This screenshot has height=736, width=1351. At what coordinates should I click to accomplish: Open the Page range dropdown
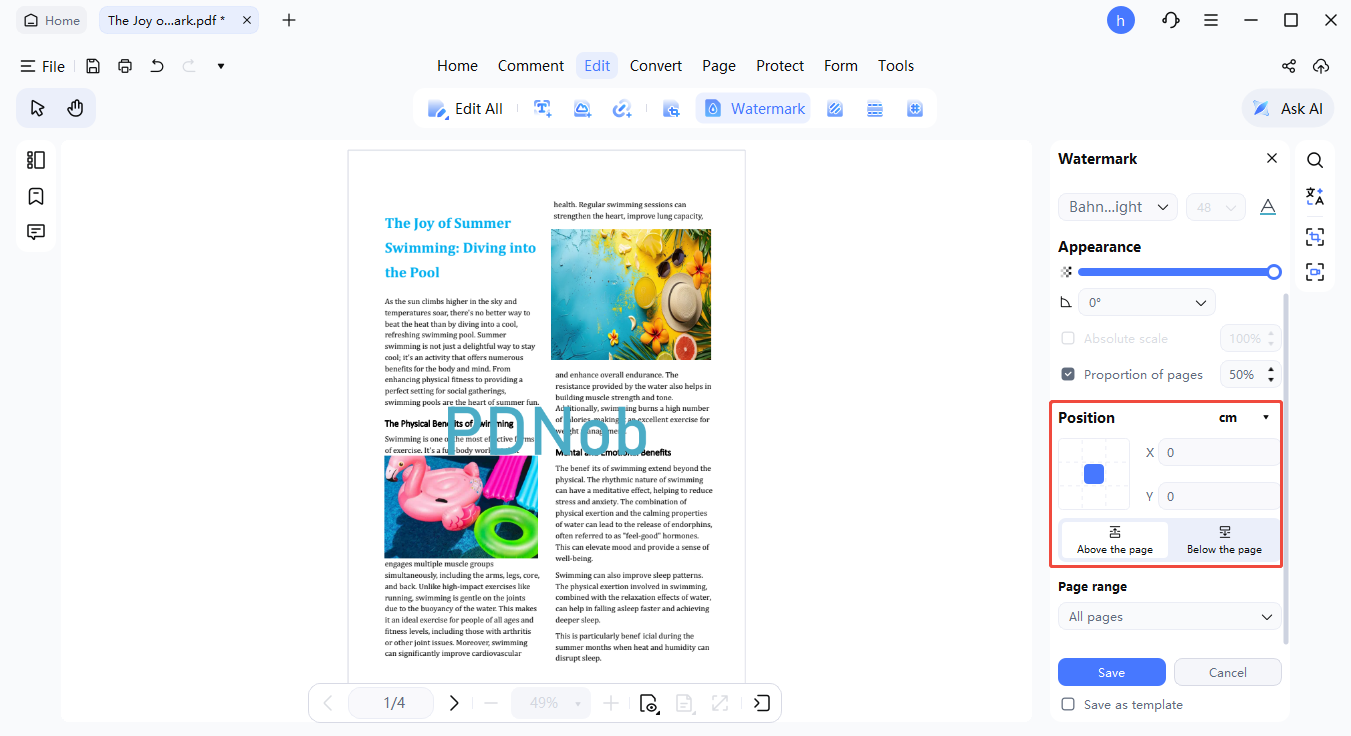coord(1168,616)
